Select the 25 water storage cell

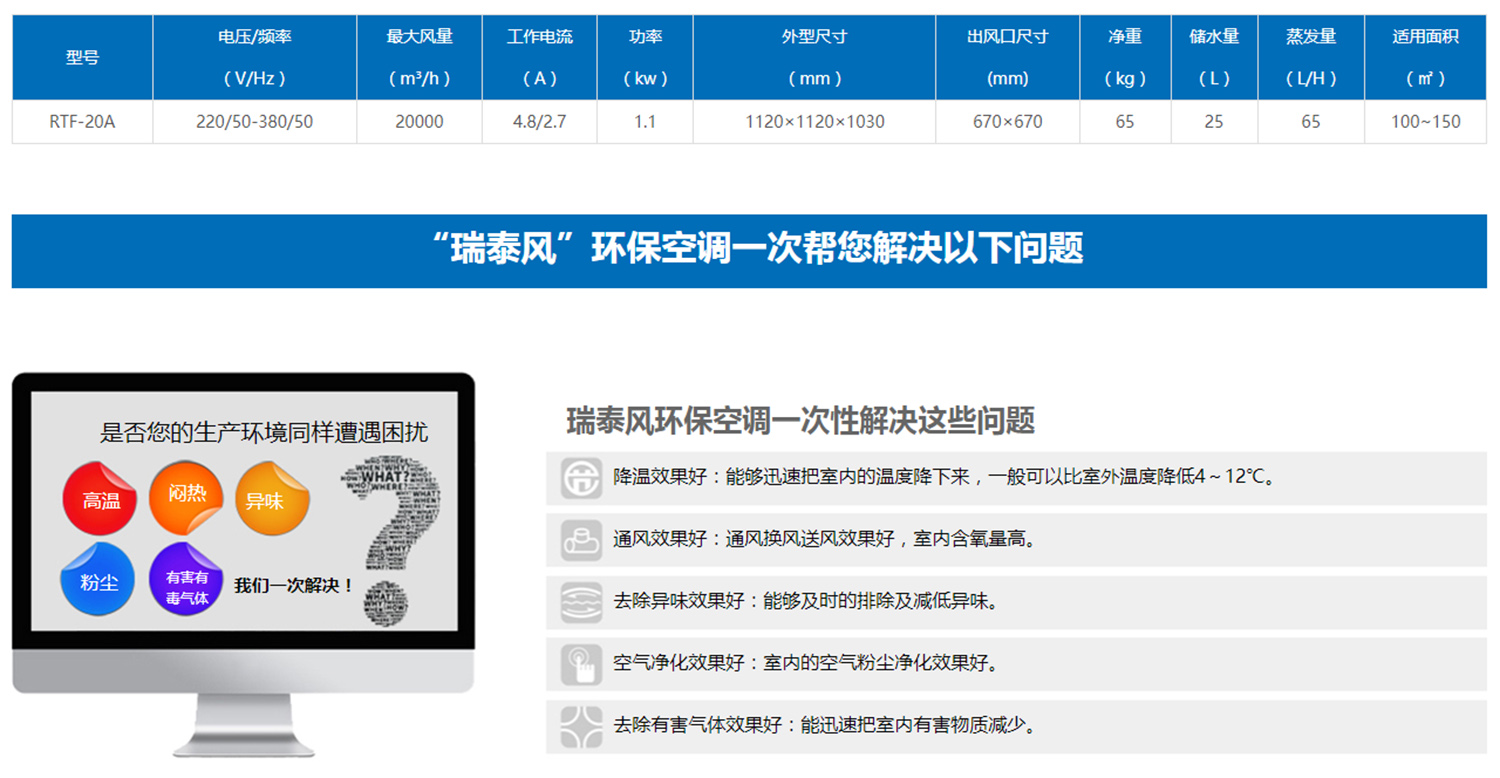click(1214, 122)
